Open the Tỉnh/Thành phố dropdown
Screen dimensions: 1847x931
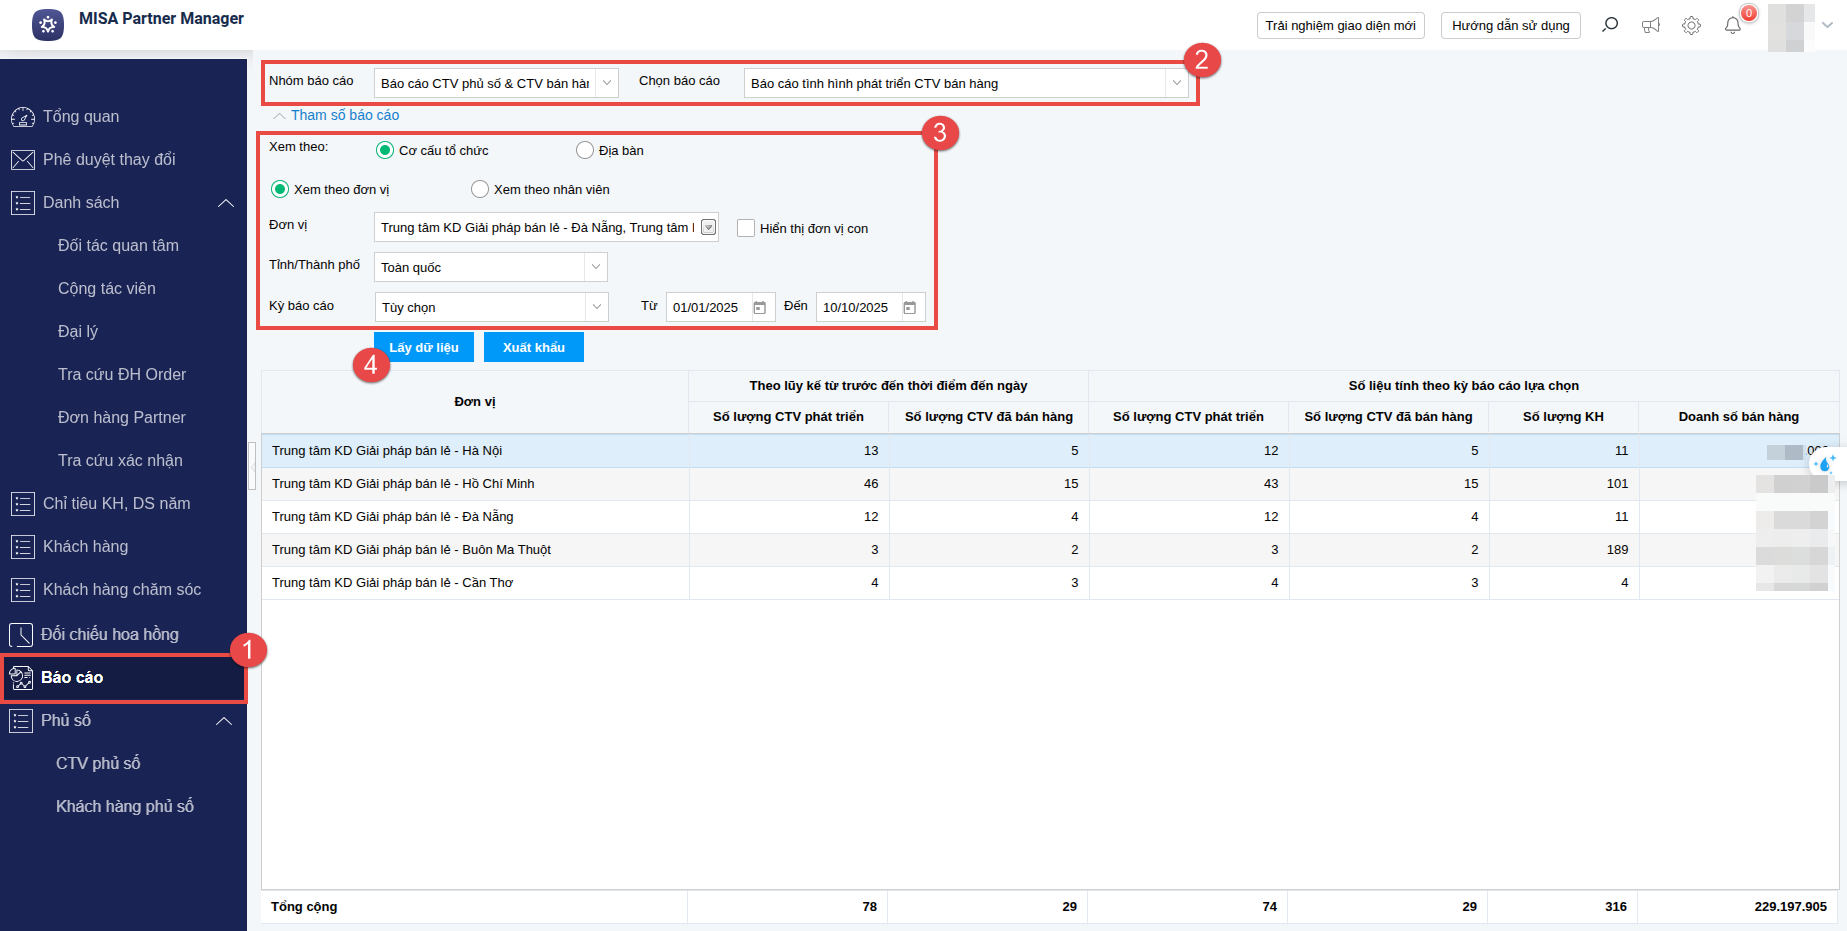pos(596,267)
